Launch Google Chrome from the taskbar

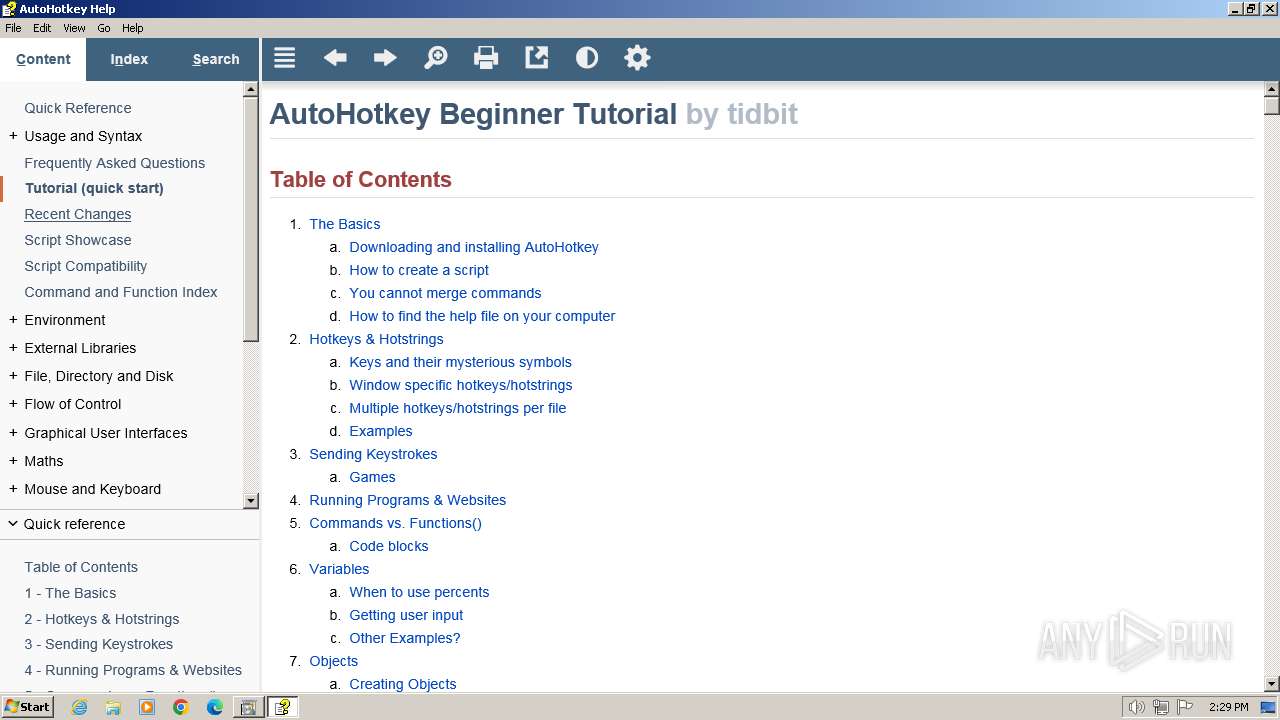pyautogui.click(x=181, y=707)
